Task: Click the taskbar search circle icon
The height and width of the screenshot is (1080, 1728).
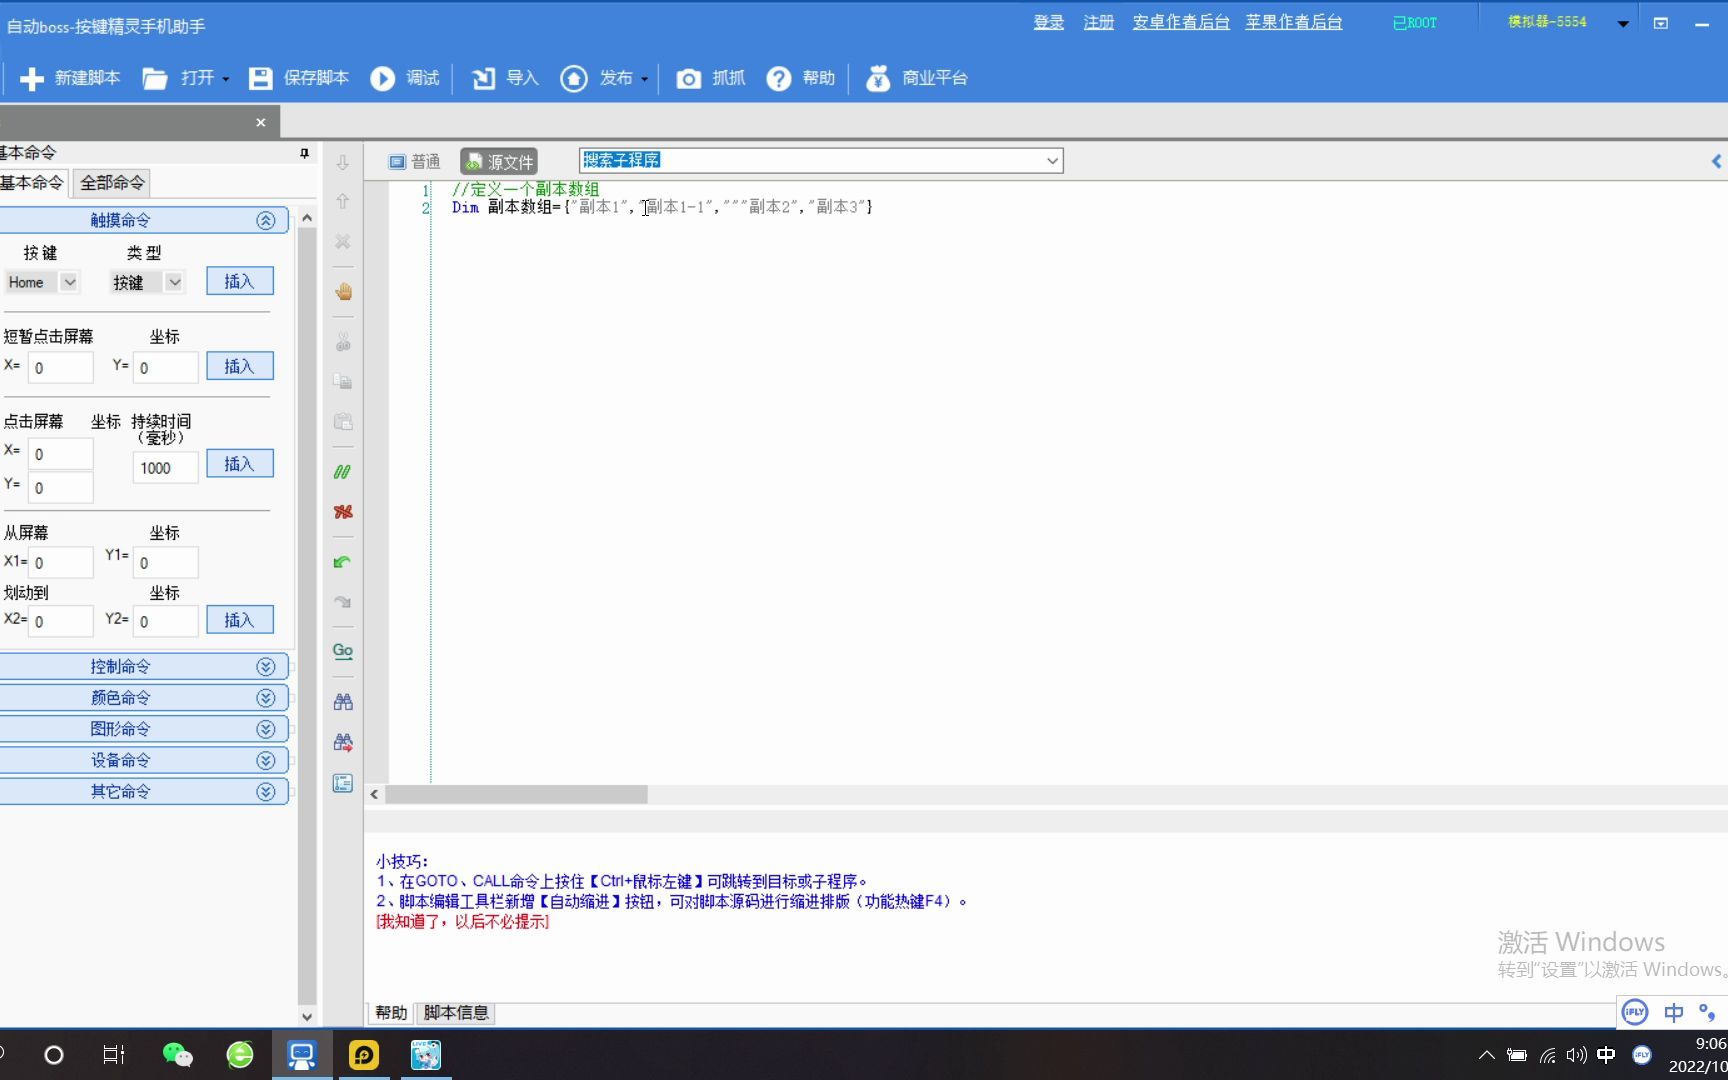Action: [x=54, y=1055]
